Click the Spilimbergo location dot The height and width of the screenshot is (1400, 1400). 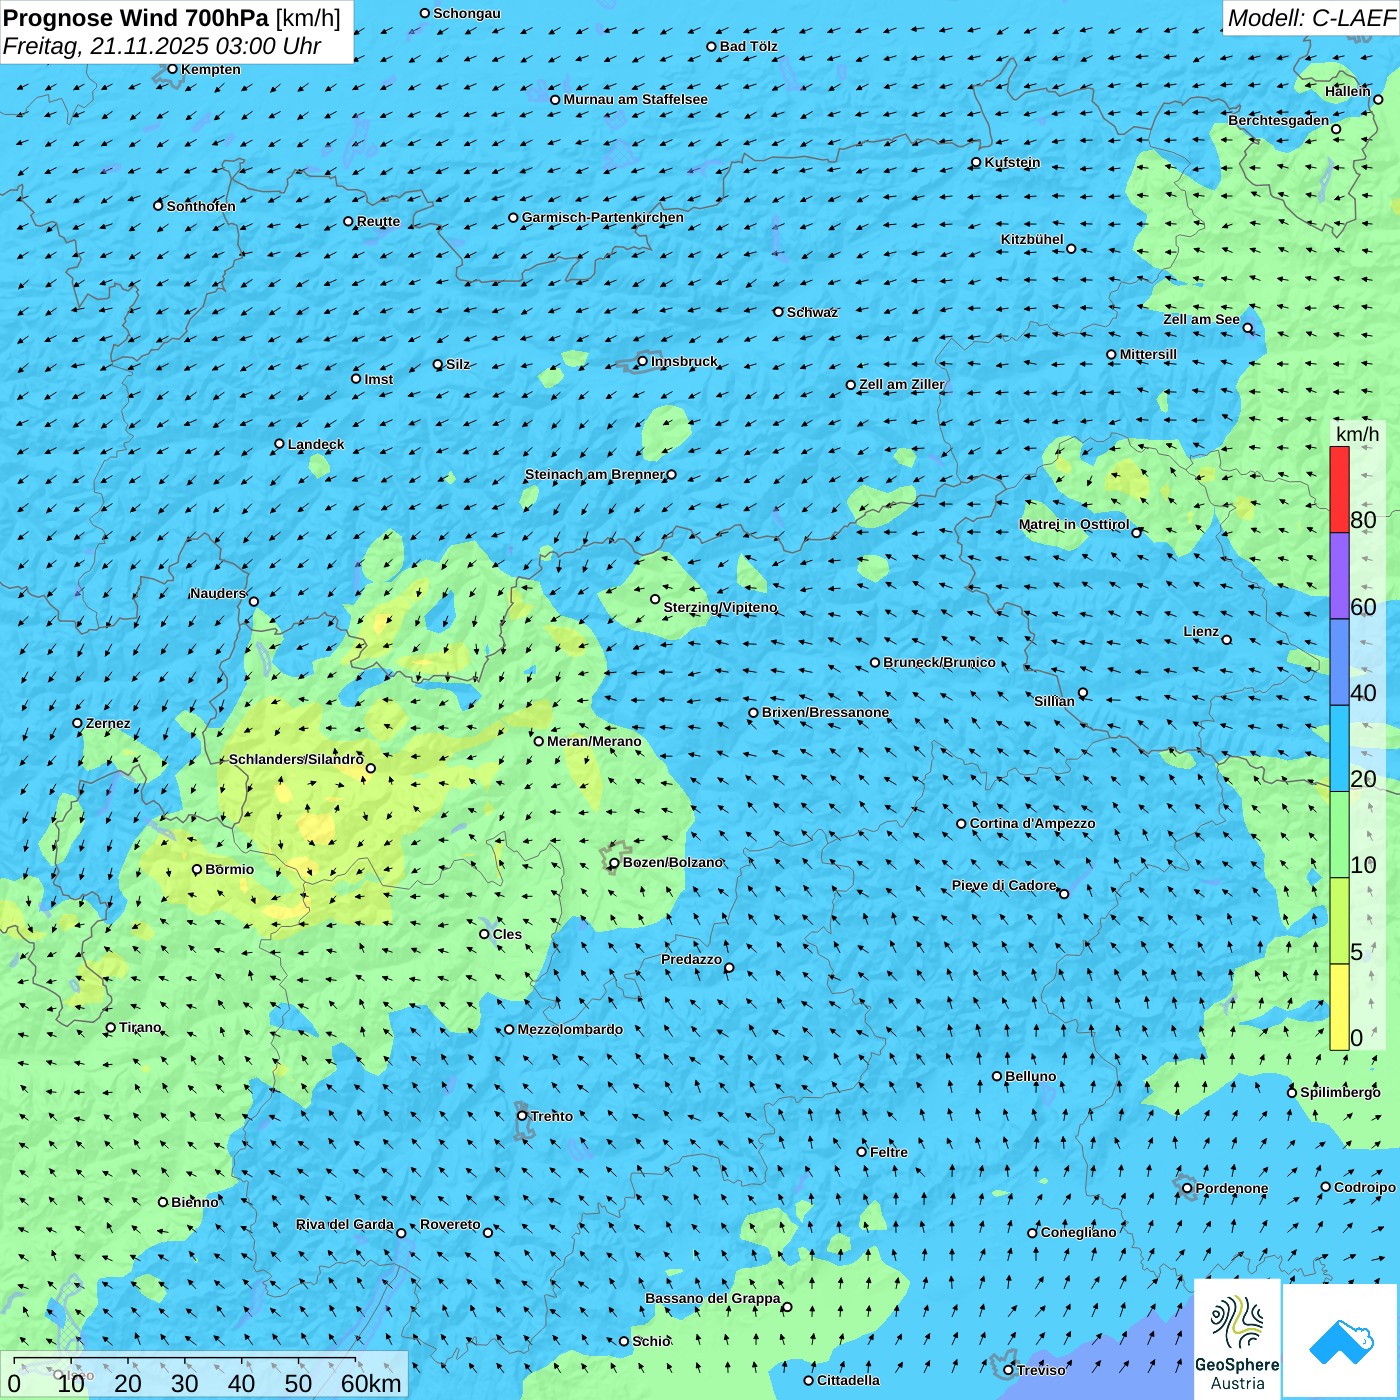click(x=1292, y=1092)
